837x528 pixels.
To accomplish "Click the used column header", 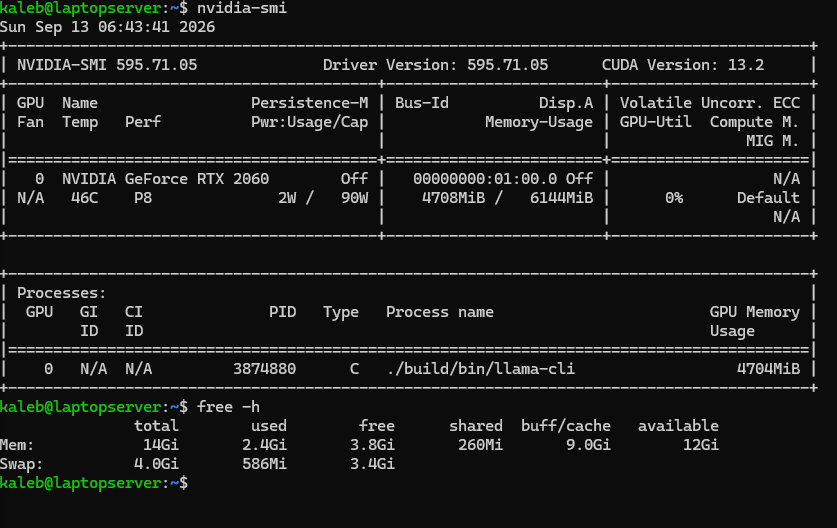I will pos(269,426).
